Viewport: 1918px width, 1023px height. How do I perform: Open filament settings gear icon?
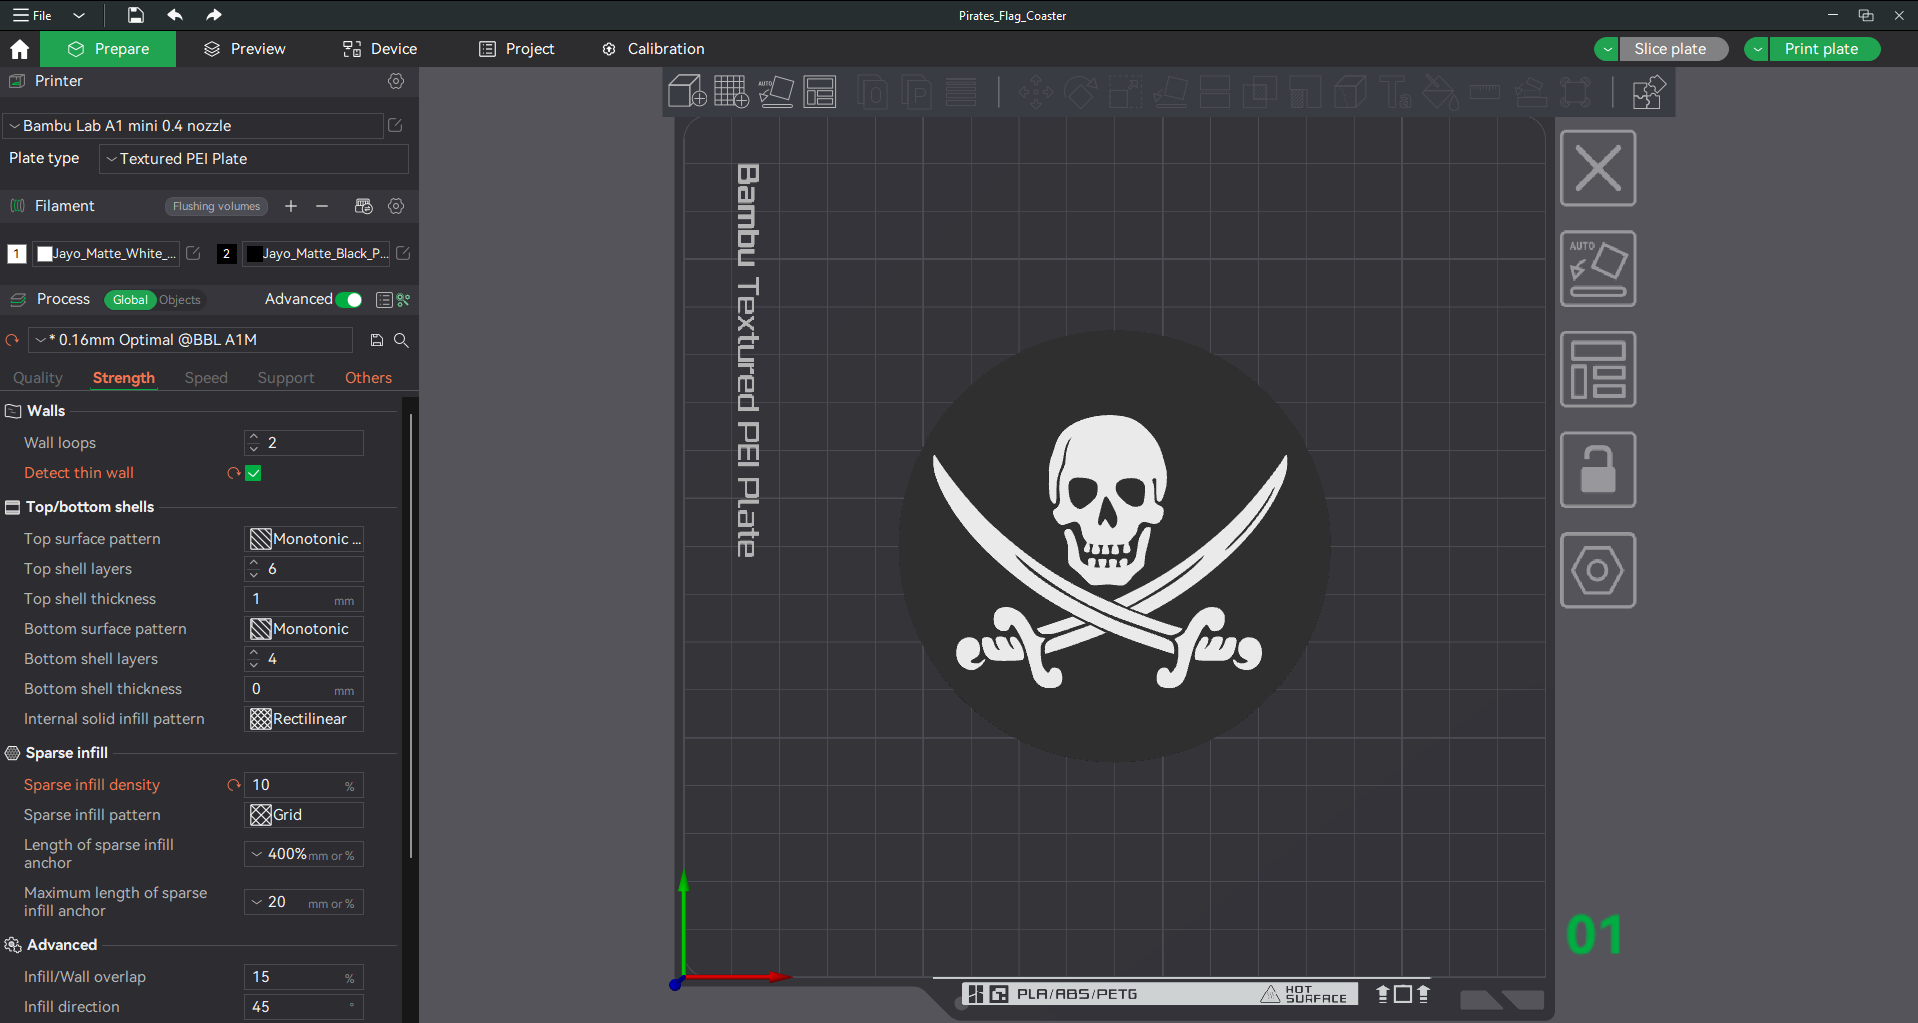396,206
